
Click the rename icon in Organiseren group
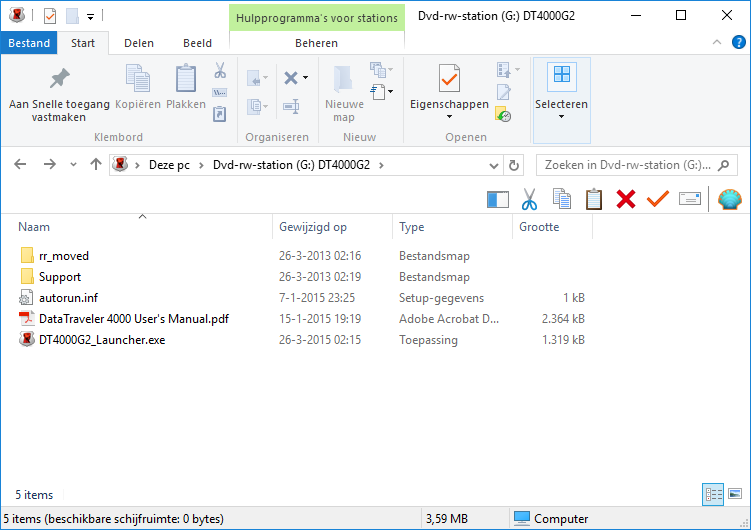click(291, 106)
